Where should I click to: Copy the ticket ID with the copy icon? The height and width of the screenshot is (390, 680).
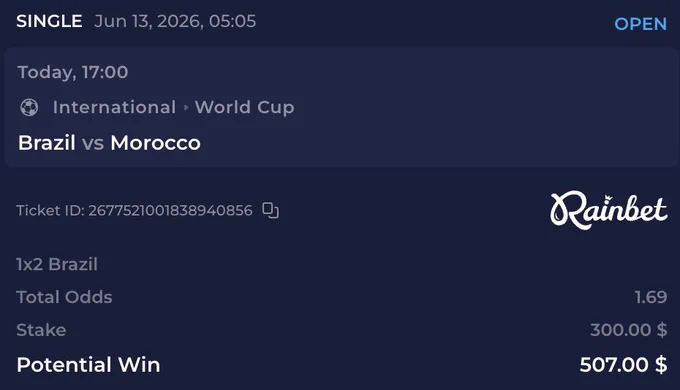(270, 210)
